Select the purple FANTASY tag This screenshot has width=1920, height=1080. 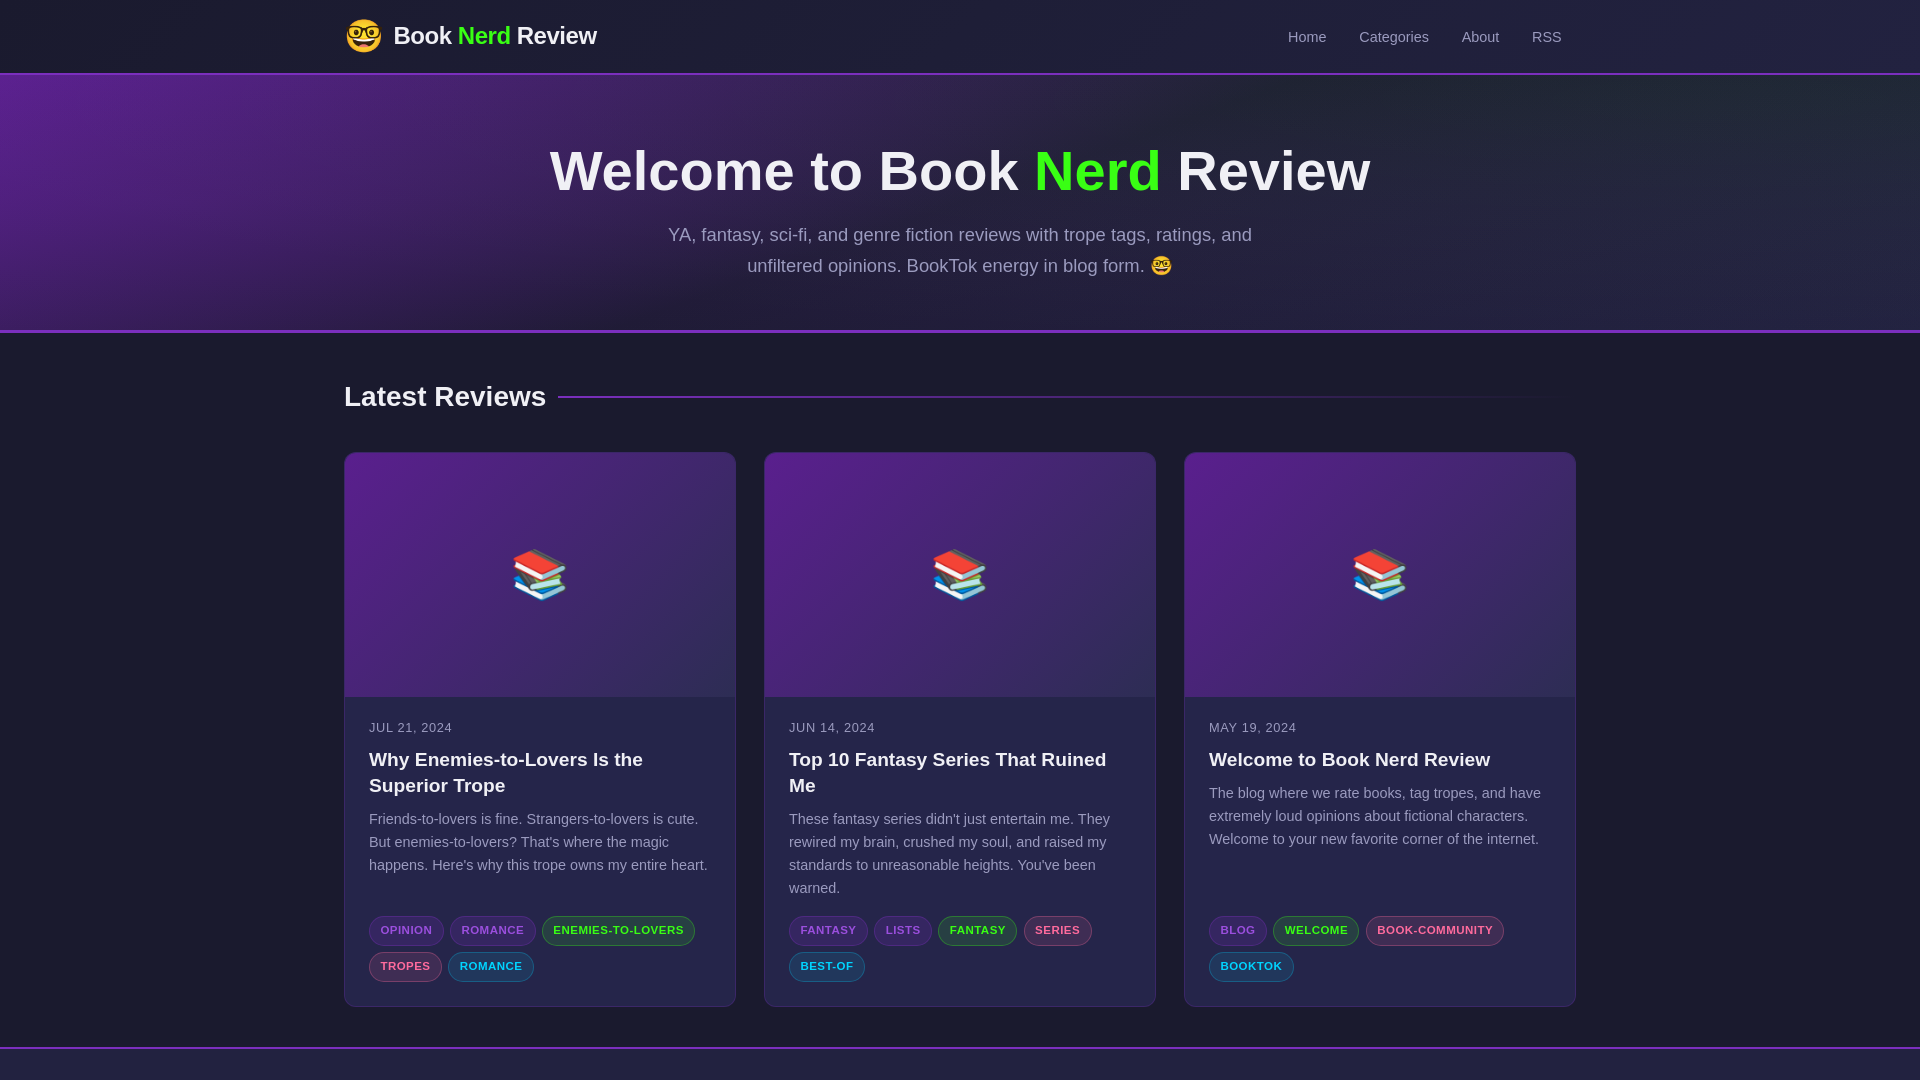(x=828, y=931)
